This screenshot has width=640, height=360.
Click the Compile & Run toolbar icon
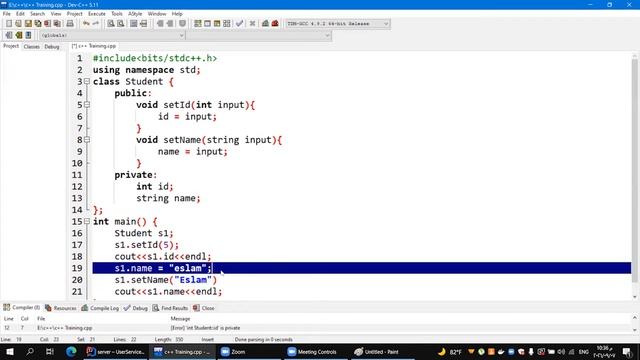pos(217,24)
